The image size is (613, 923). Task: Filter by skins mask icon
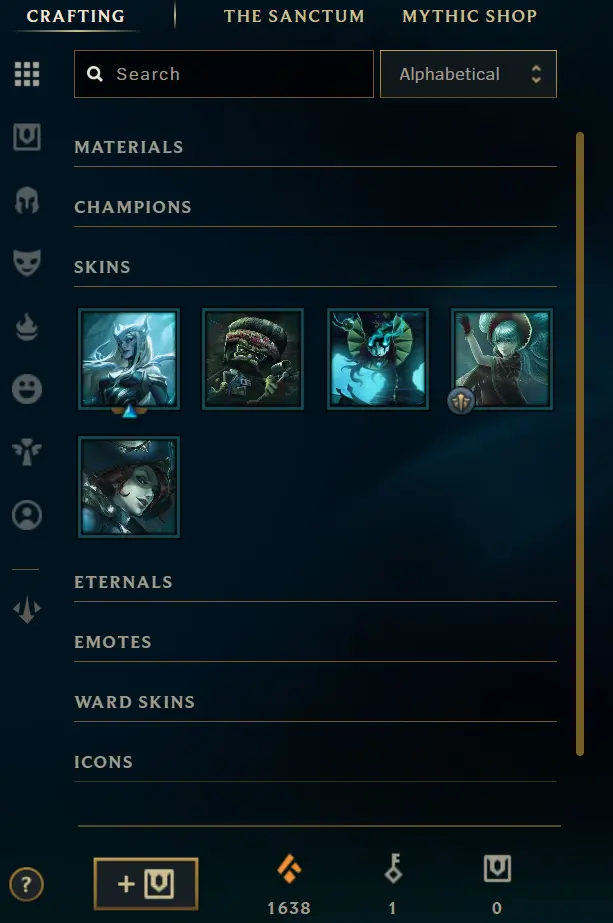click(27, 263)
